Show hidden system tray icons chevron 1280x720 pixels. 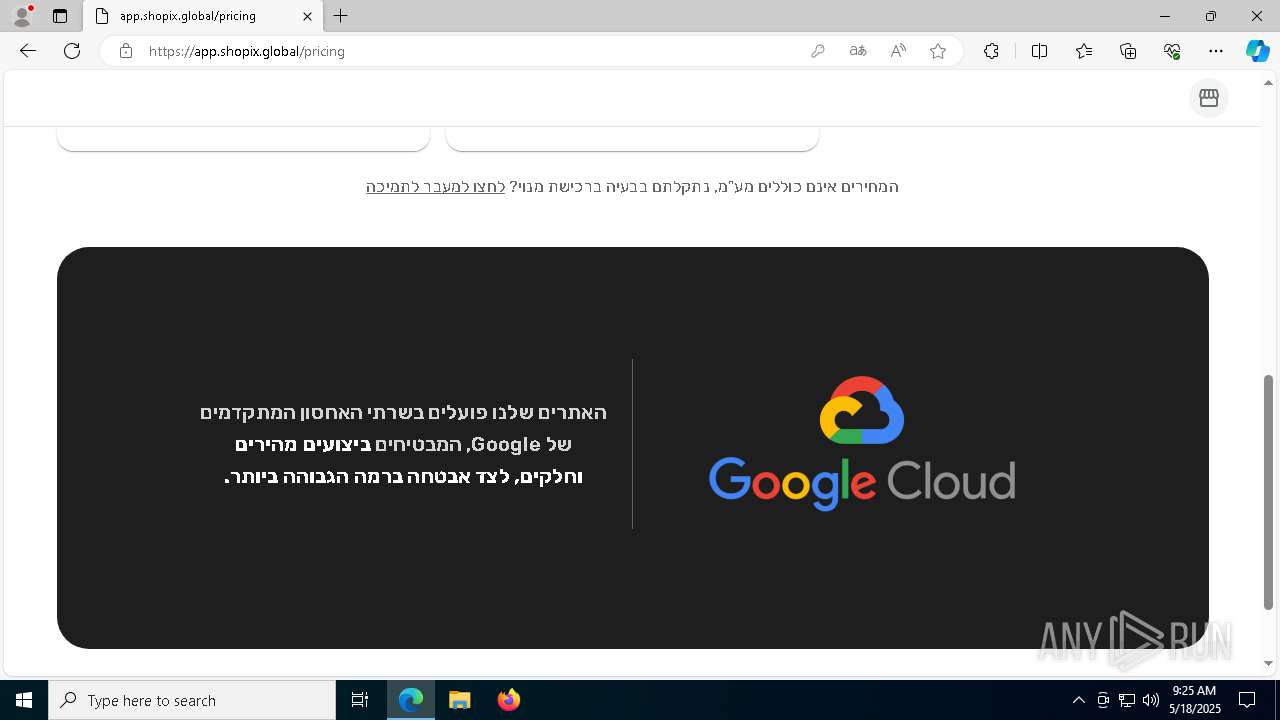[x=1078, y=700]
